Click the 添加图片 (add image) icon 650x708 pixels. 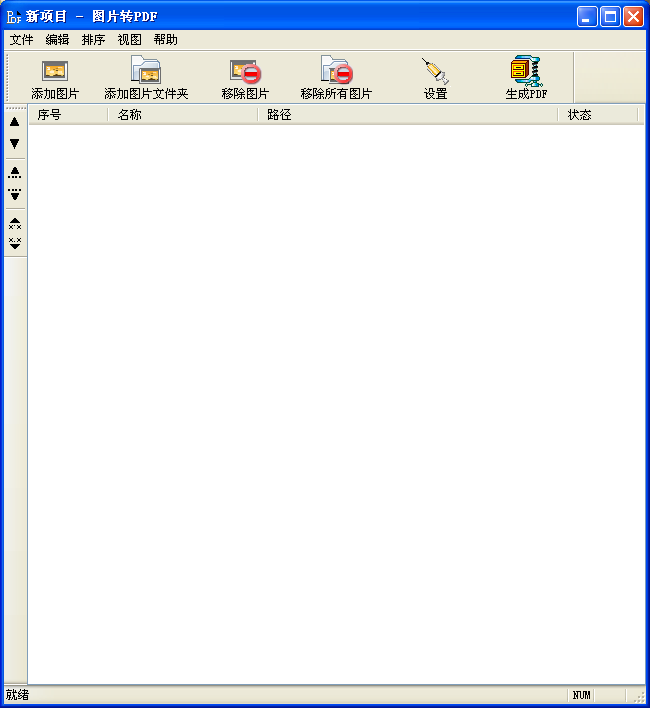click(x=55, y=71)
